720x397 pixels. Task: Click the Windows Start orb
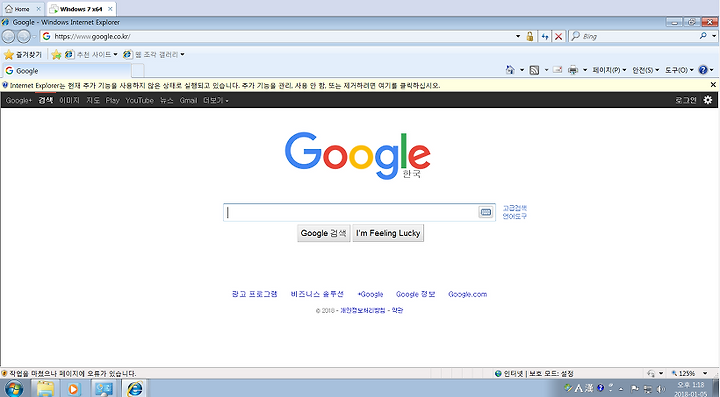click(13, 388)
